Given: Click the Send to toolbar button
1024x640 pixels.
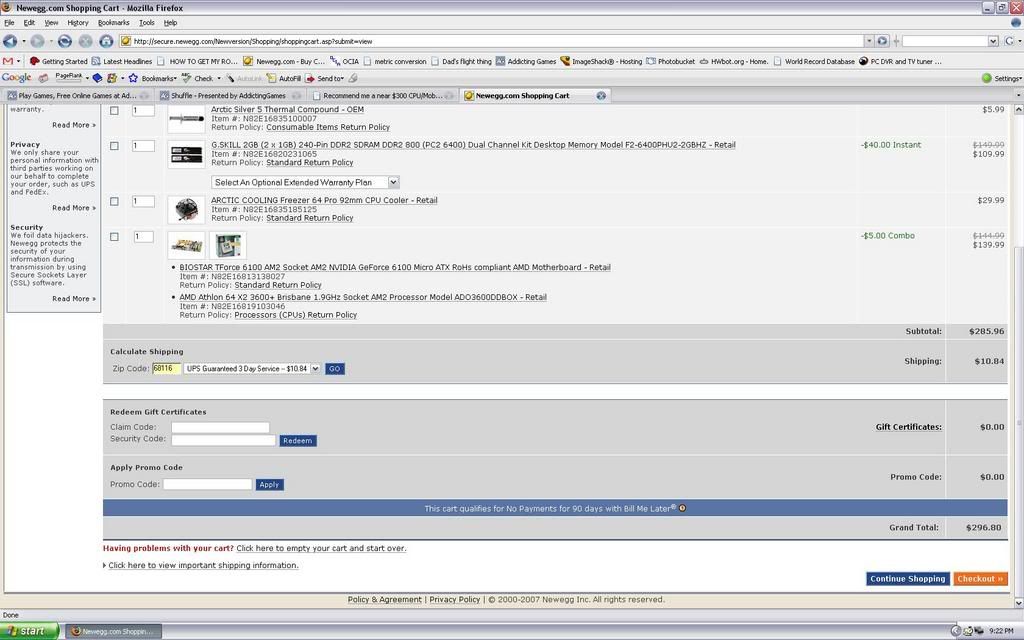Looking at the screenshot, I should click(x=324, y=78).
